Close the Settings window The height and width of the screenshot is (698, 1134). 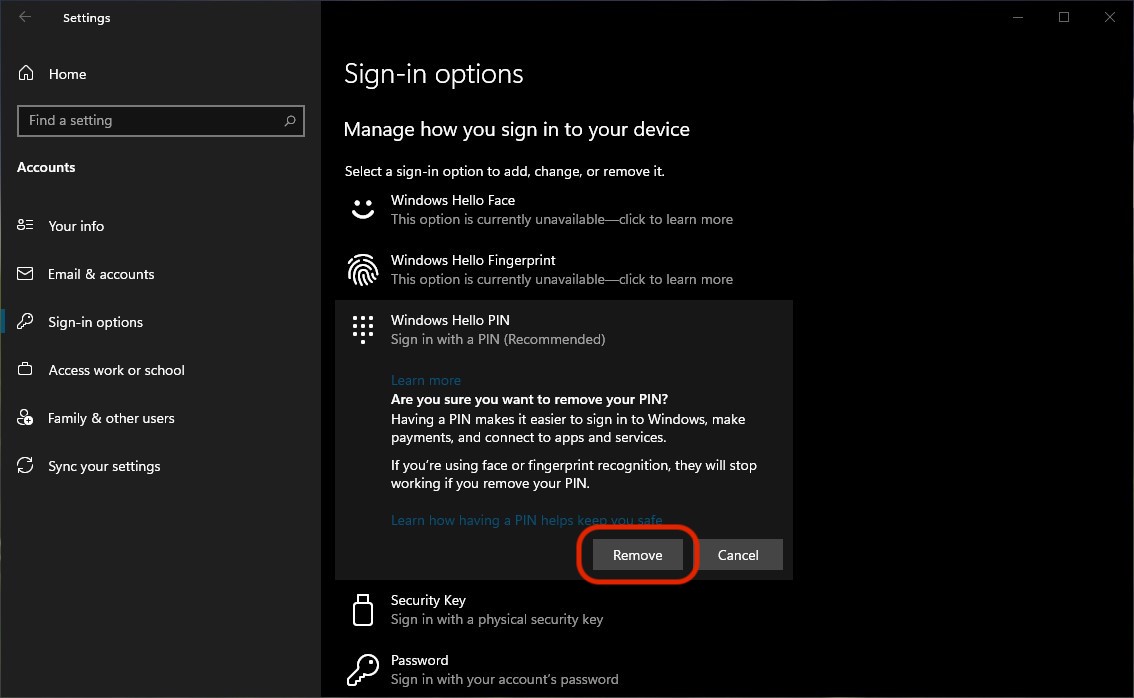tap(1109, 17)
